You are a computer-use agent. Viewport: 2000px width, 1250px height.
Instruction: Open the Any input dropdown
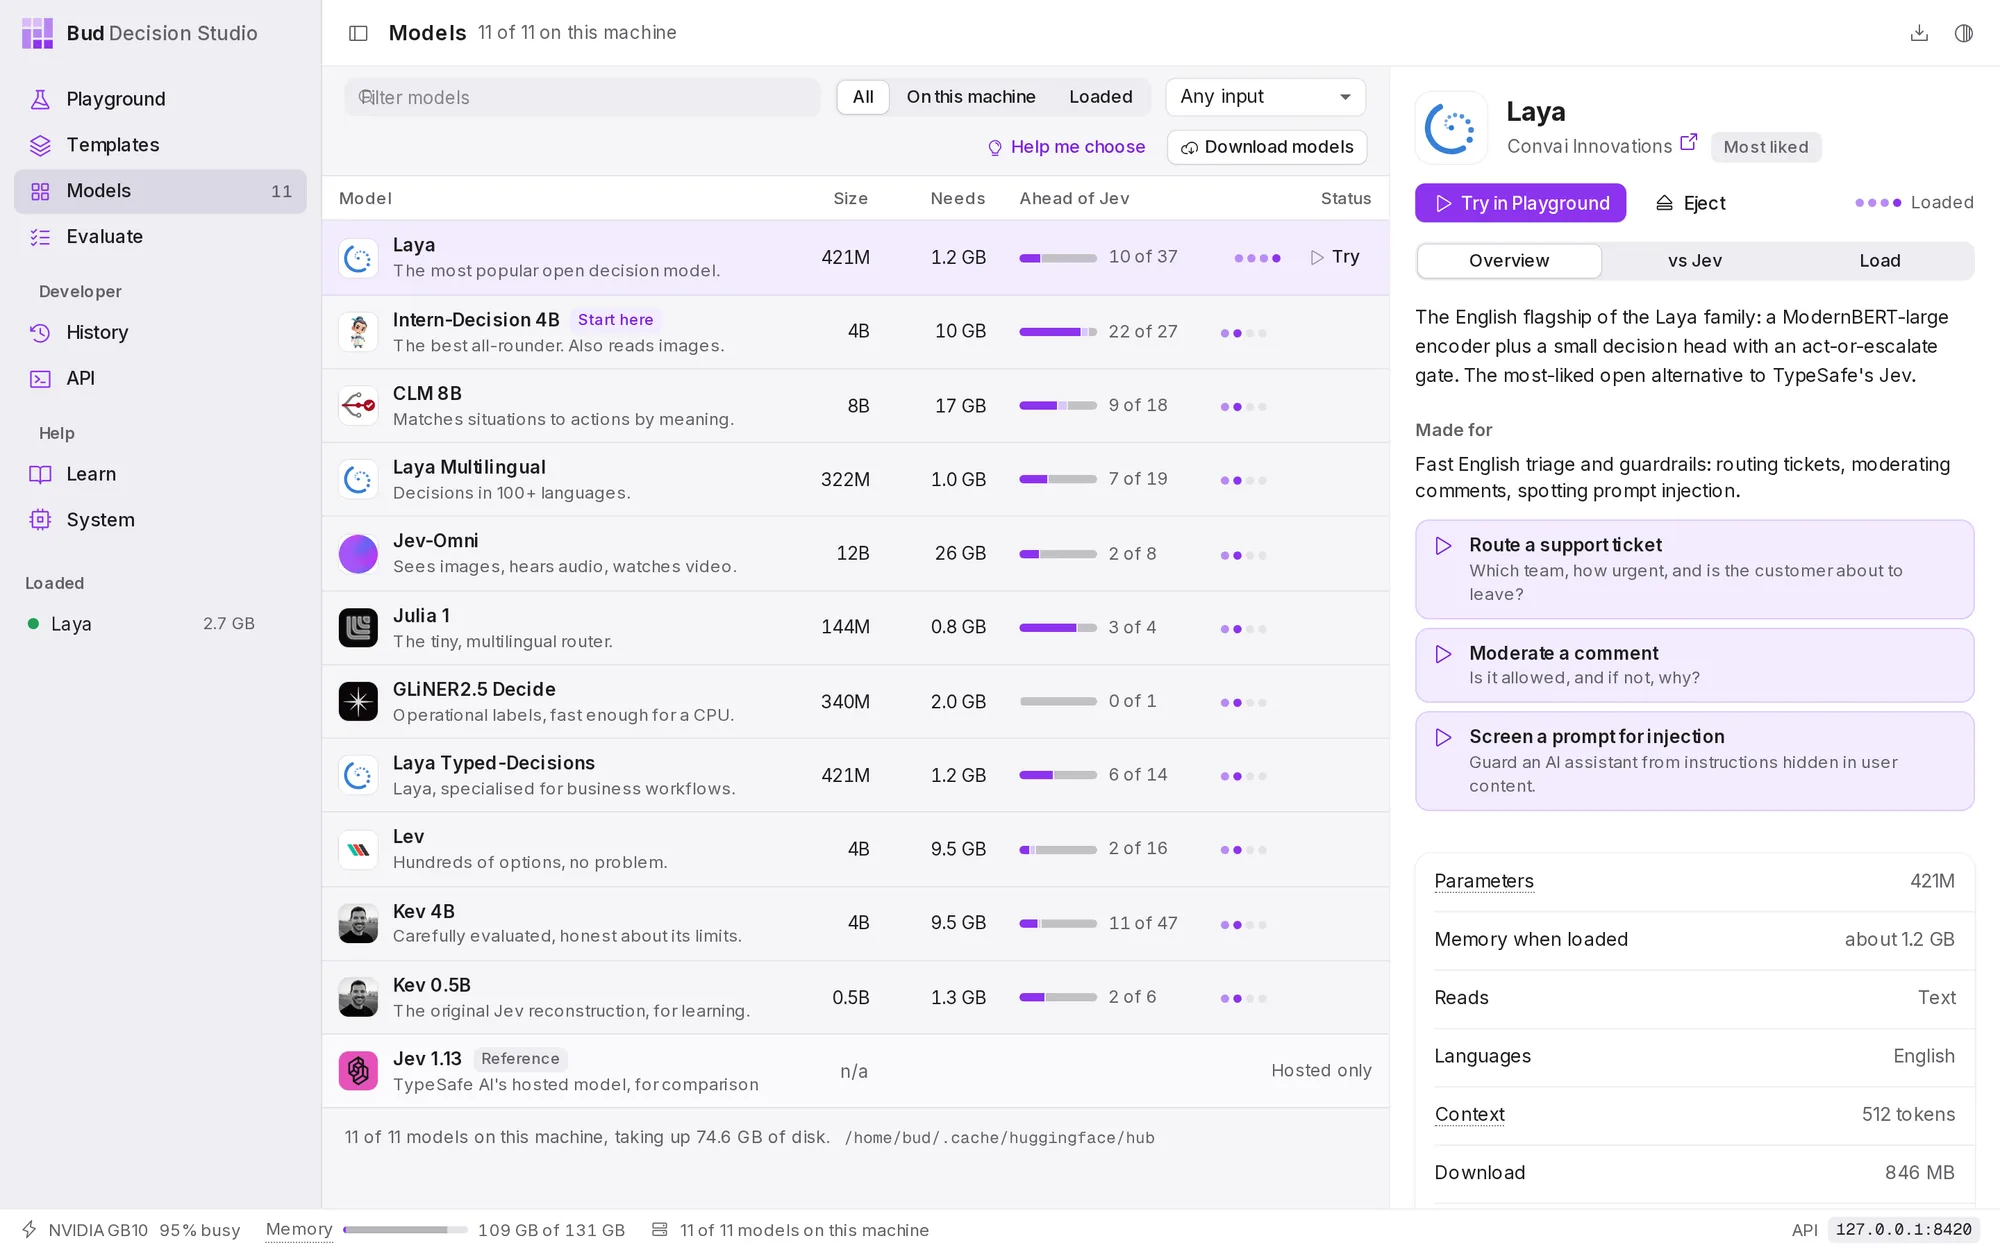tap(1265, 97)
